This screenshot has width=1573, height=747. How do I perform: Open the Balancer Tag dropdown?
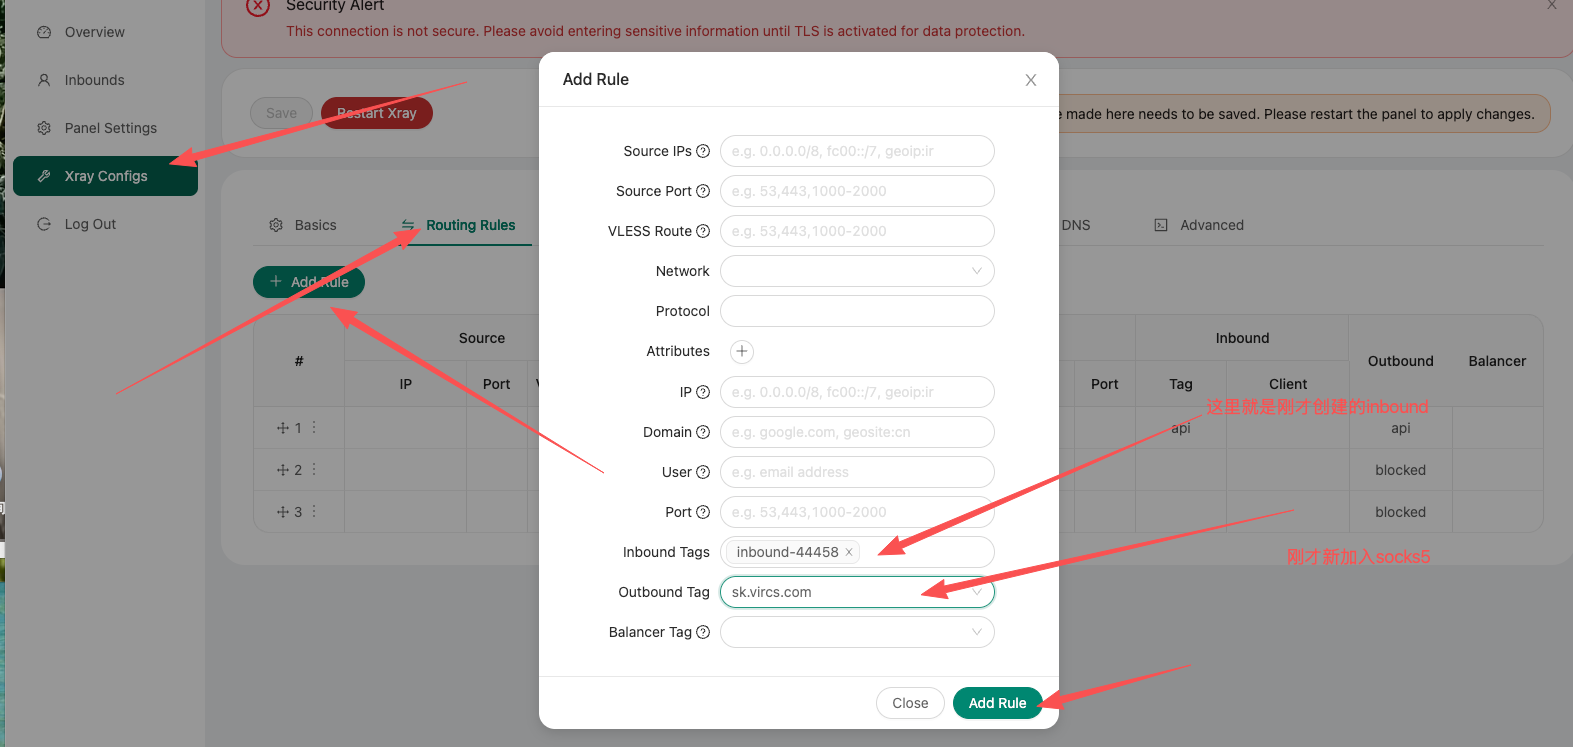click(x=857, y=632)
